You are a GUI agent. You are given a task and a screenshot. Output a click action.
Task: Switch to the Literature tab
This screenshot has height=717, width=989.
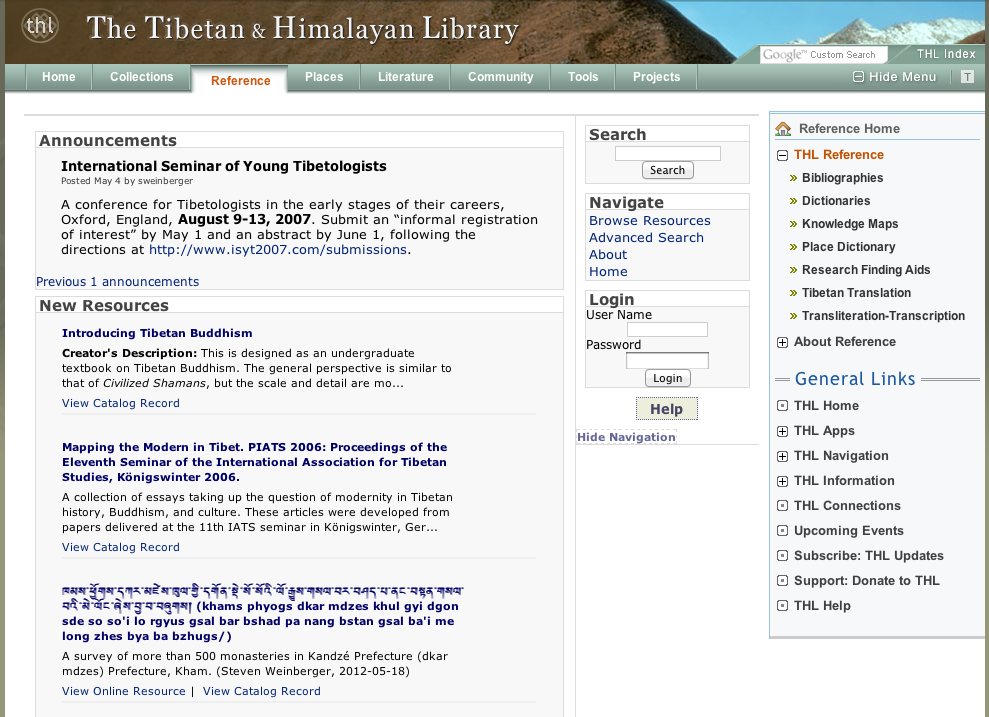tap(405, 77)
